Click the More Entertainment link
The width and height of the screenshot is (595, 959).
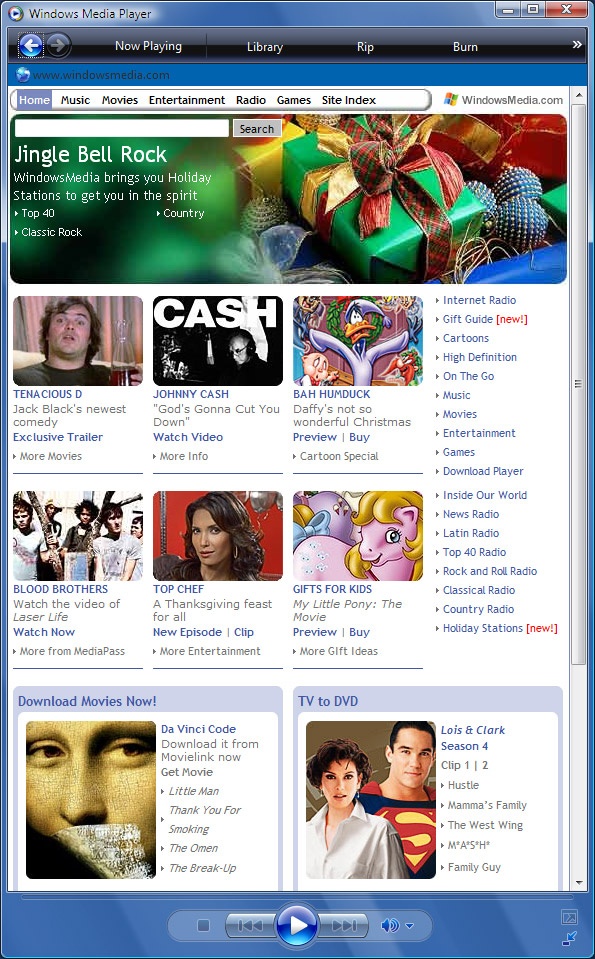[210, 651]
